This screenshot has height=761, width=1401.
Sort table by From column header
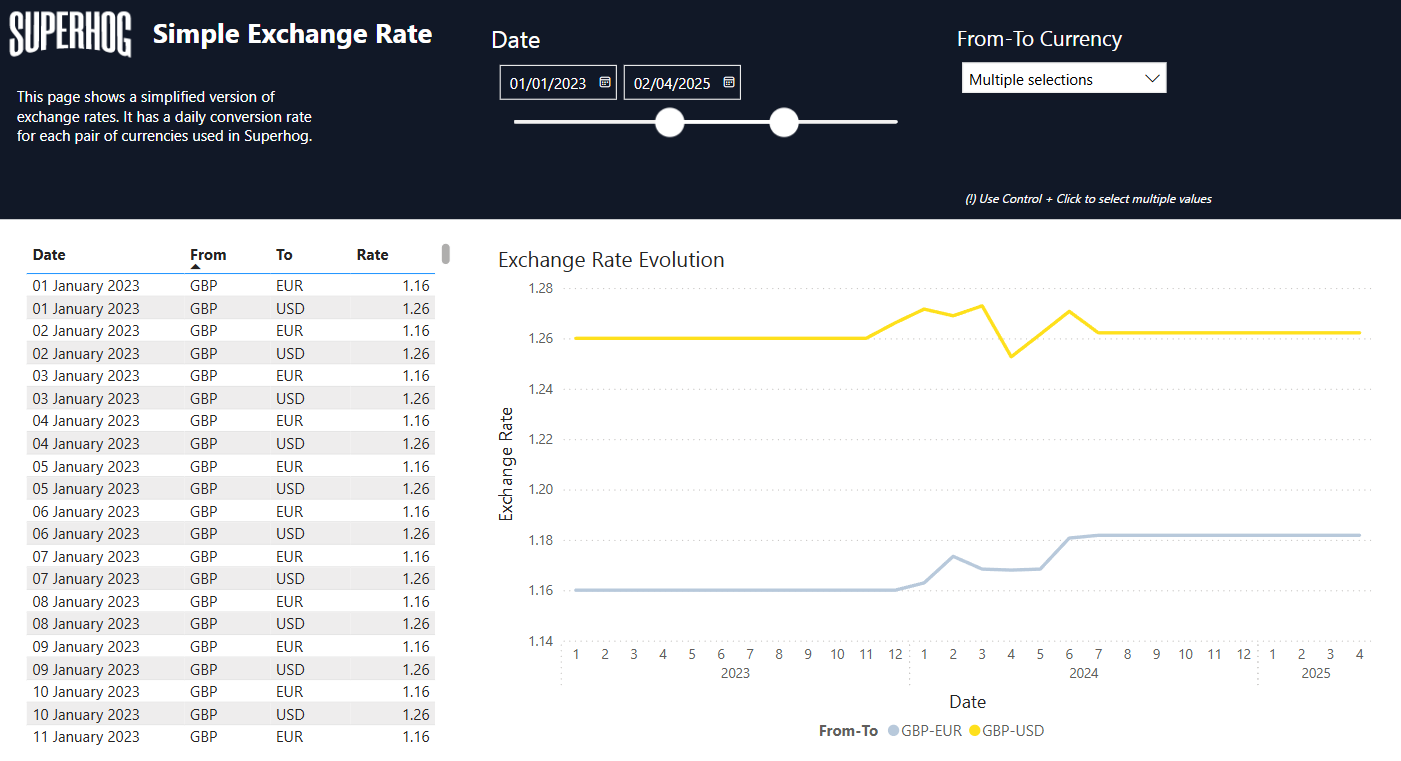point(208,255)
